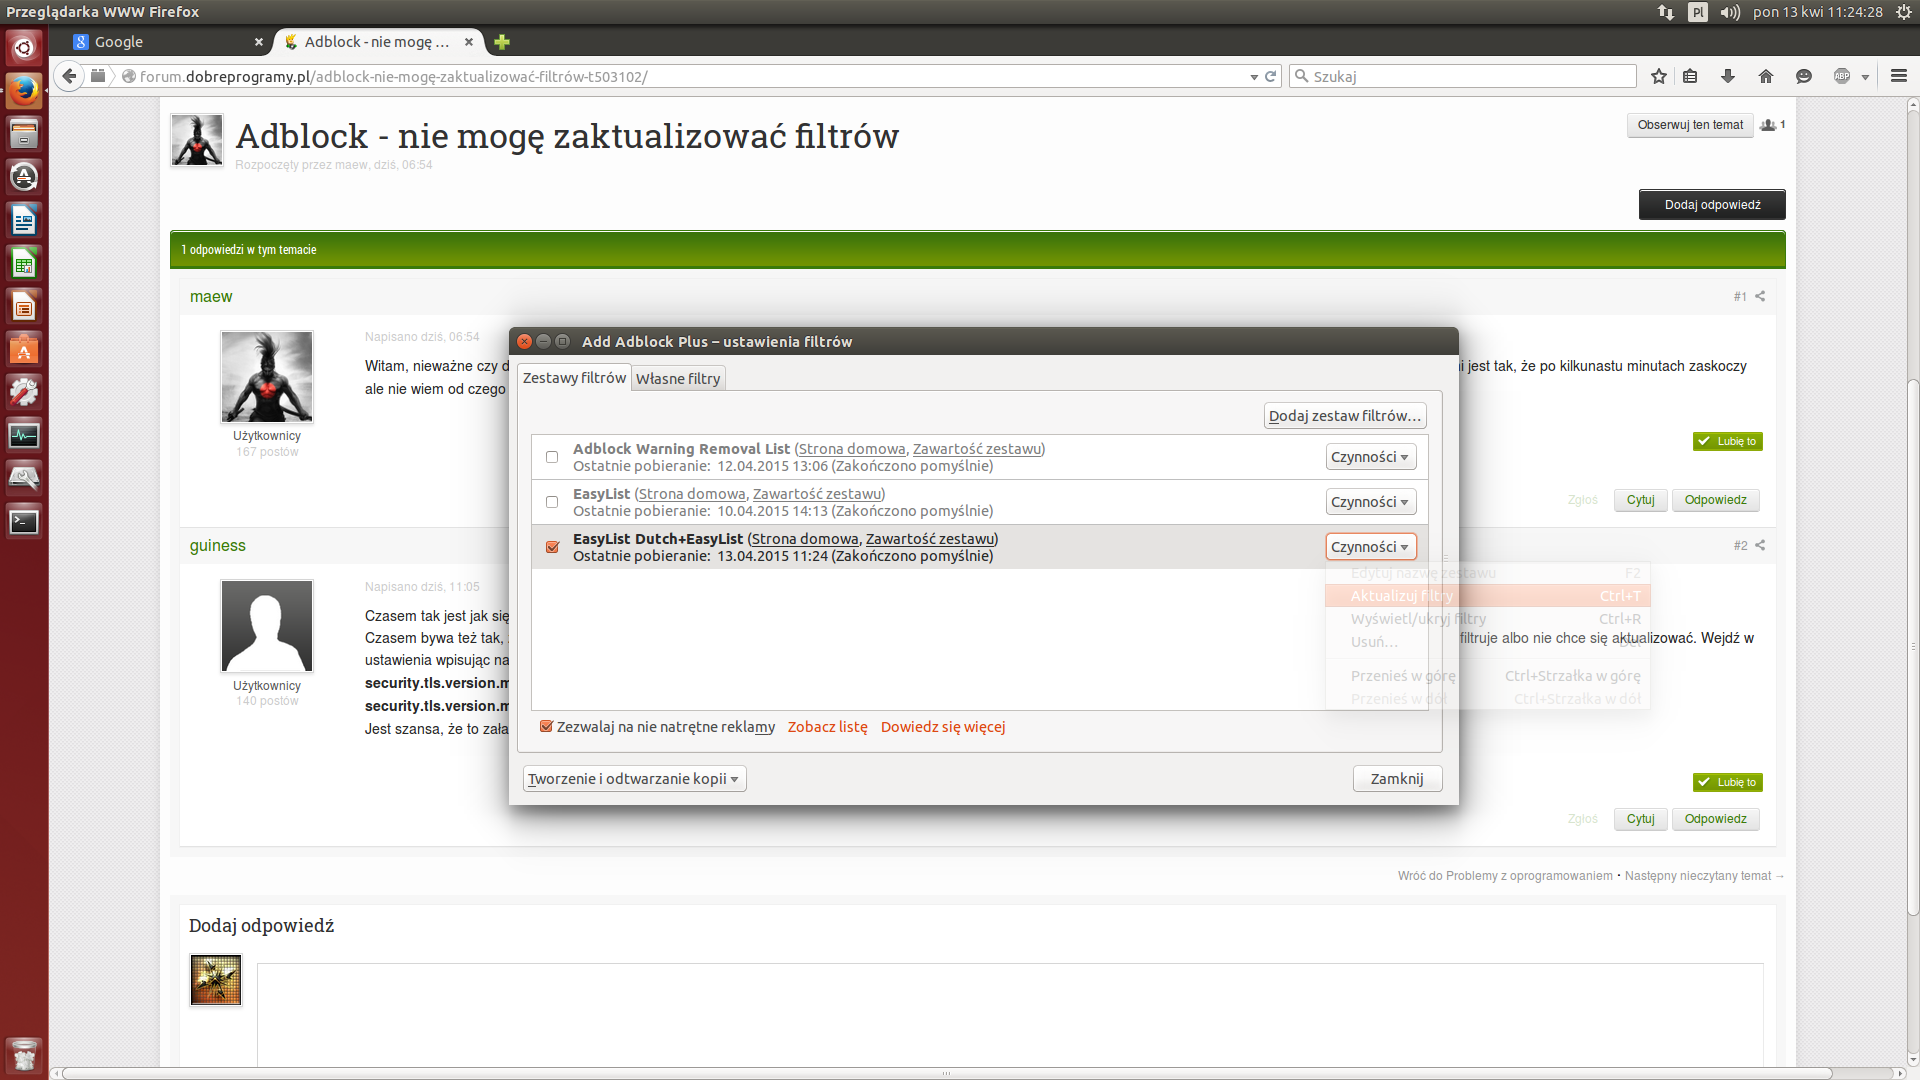
Task: Click the horizontal scrollbar at page bottom
Action: [945, 1073]
